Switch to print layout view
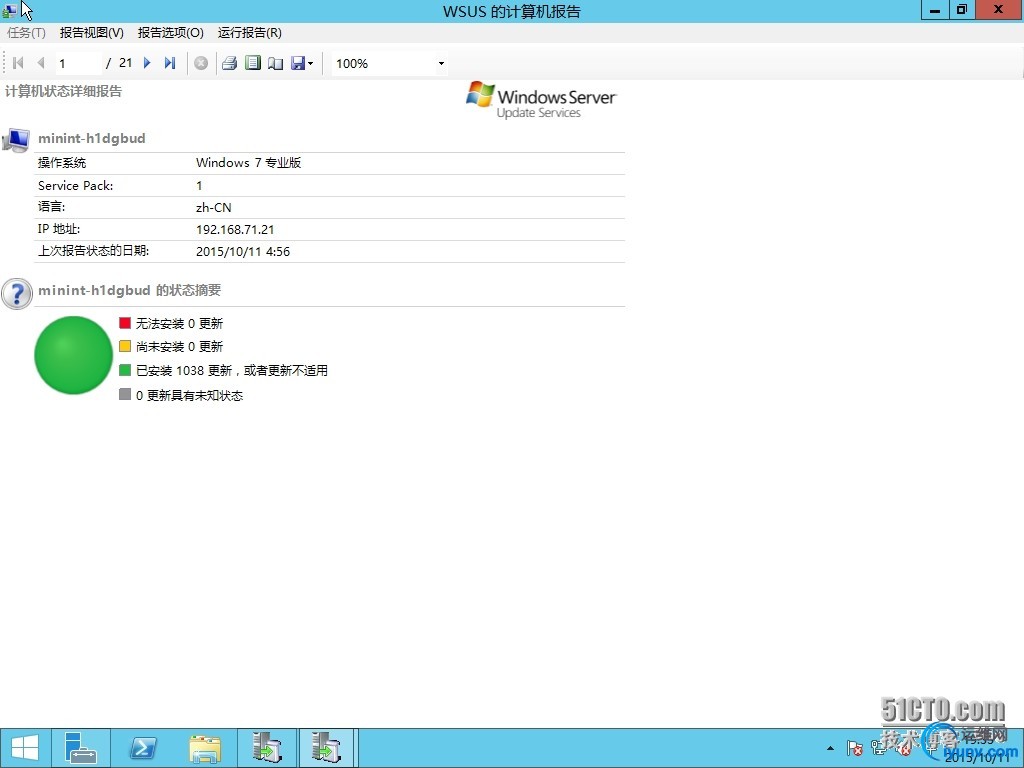 pyautogui.click(x=253, y=63)
